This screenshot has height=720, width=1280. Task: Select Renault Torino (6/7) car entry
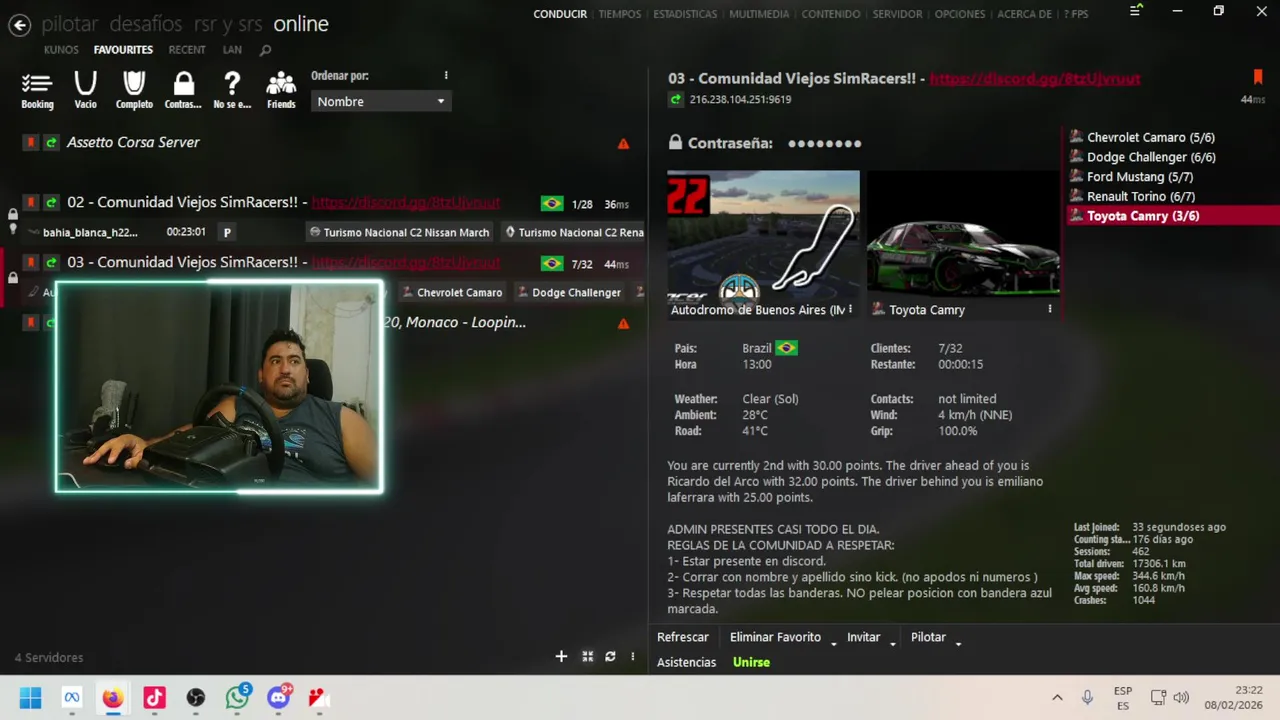(x=1141, y=196)
